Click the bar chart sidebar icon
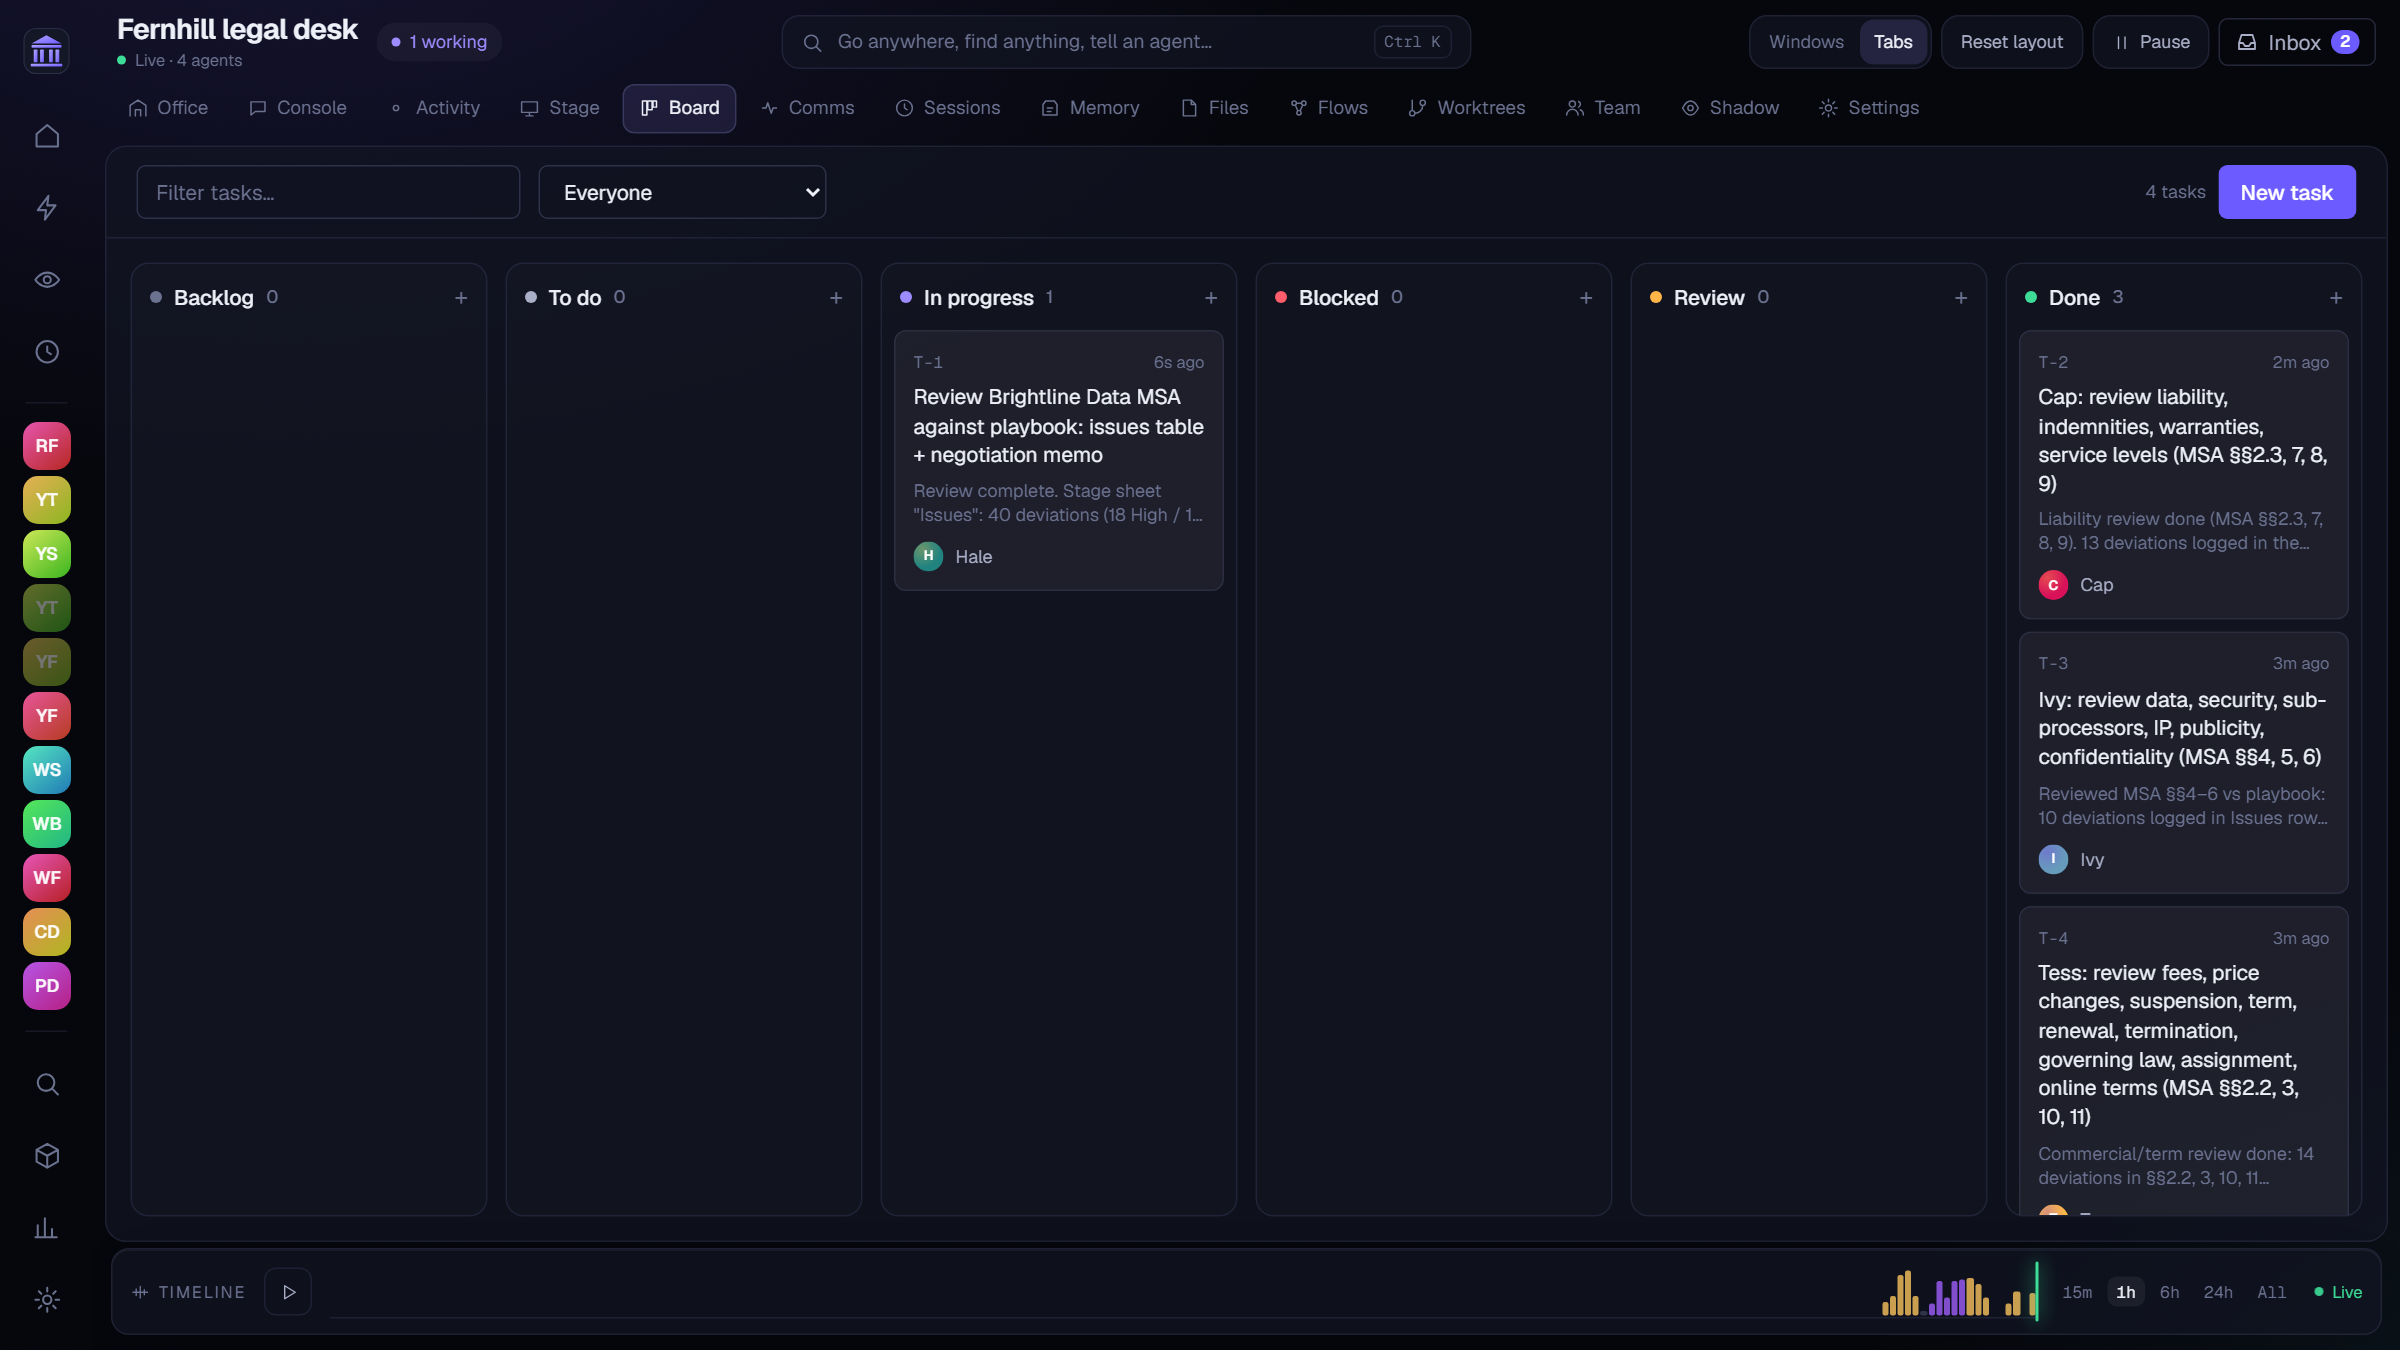 [x=47, y=1228]
